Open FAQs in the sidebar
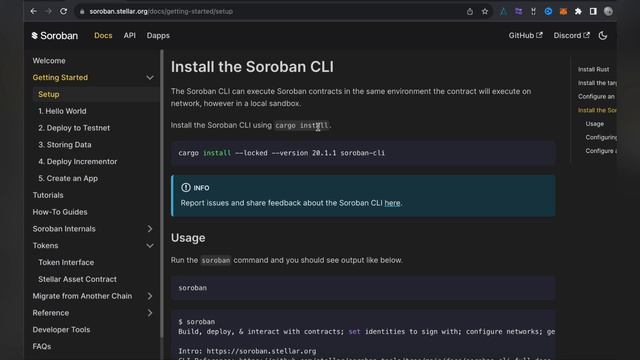The height and width of the screenshot is (360, 640). click(42, 347)
